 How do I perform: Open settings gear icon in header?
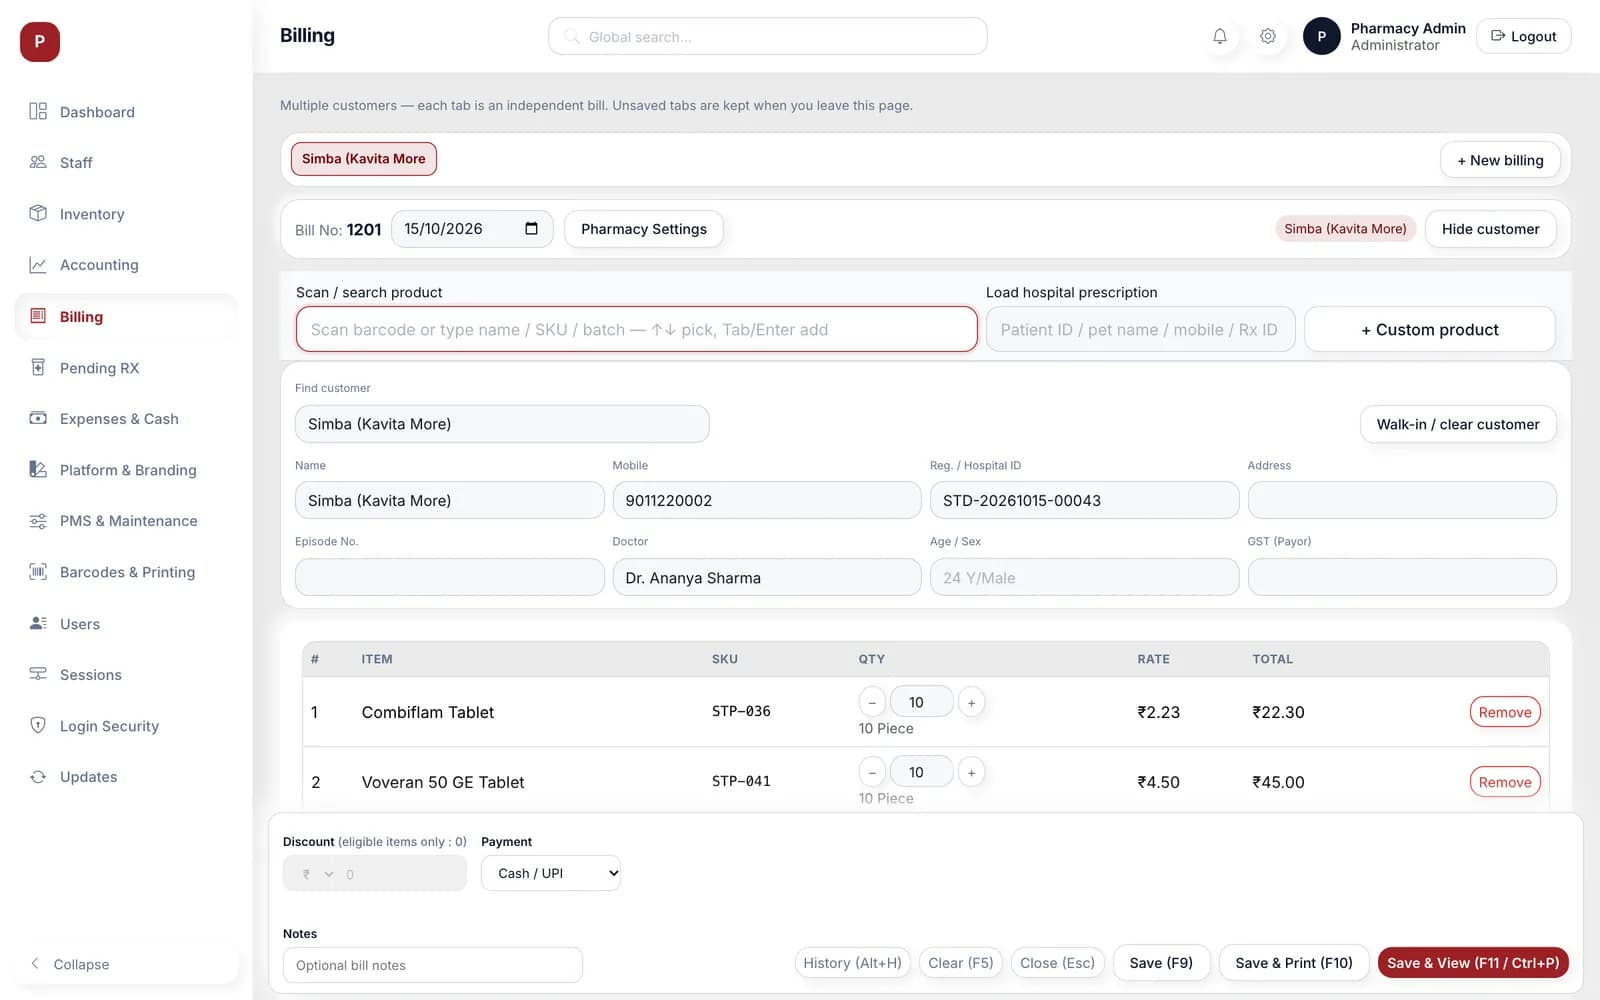coord(1267,36)
